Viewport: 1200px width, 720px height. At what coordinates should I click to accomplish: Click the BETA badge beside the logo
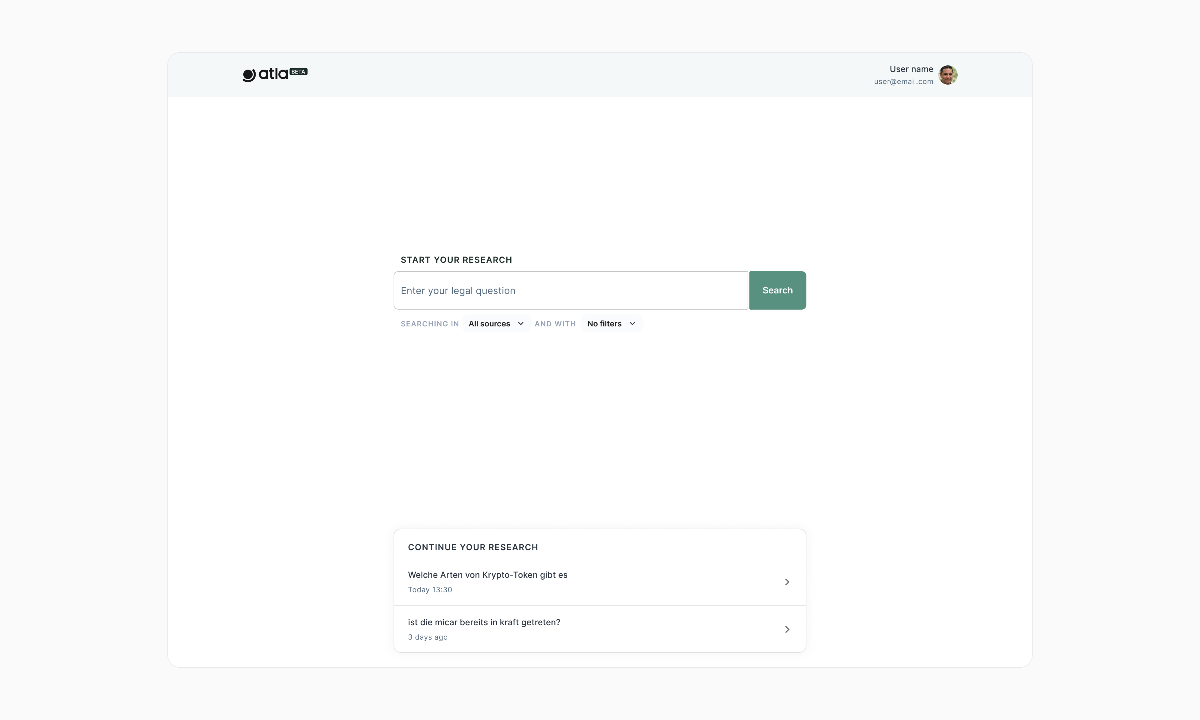click(x=298, y=72)
